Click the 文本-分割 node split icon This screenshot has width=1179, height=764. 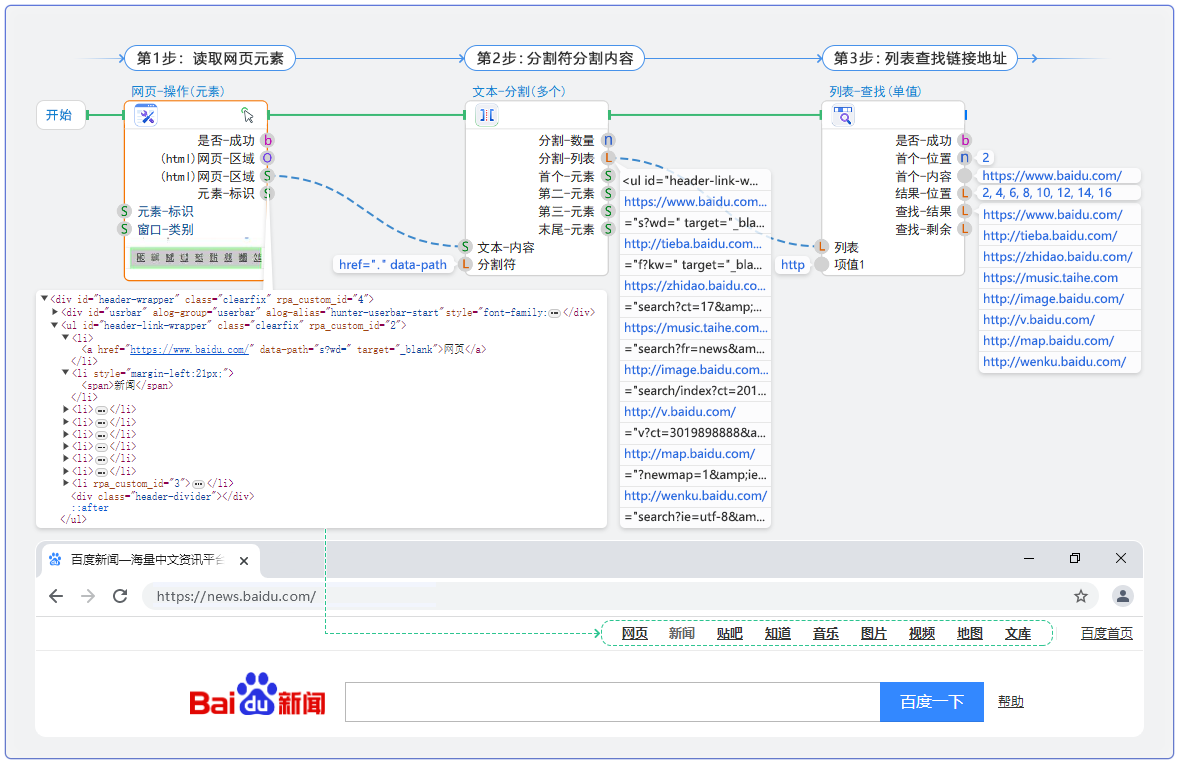coord(487,116)
